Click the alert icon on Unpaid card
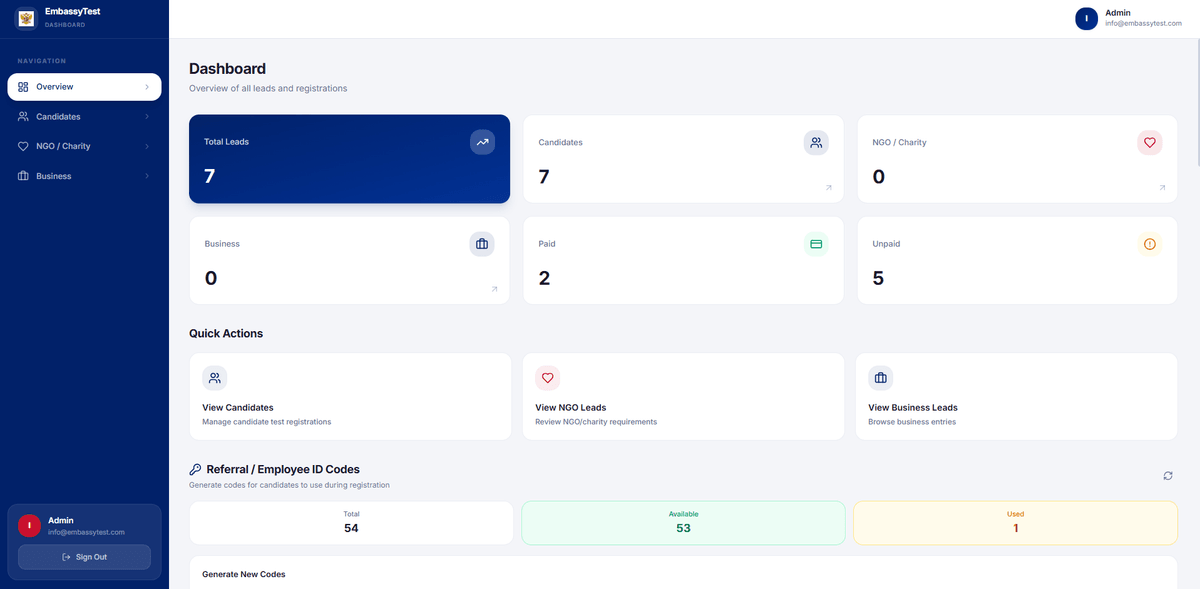The image size is (1200, 589). click(x=1149, y=244)
